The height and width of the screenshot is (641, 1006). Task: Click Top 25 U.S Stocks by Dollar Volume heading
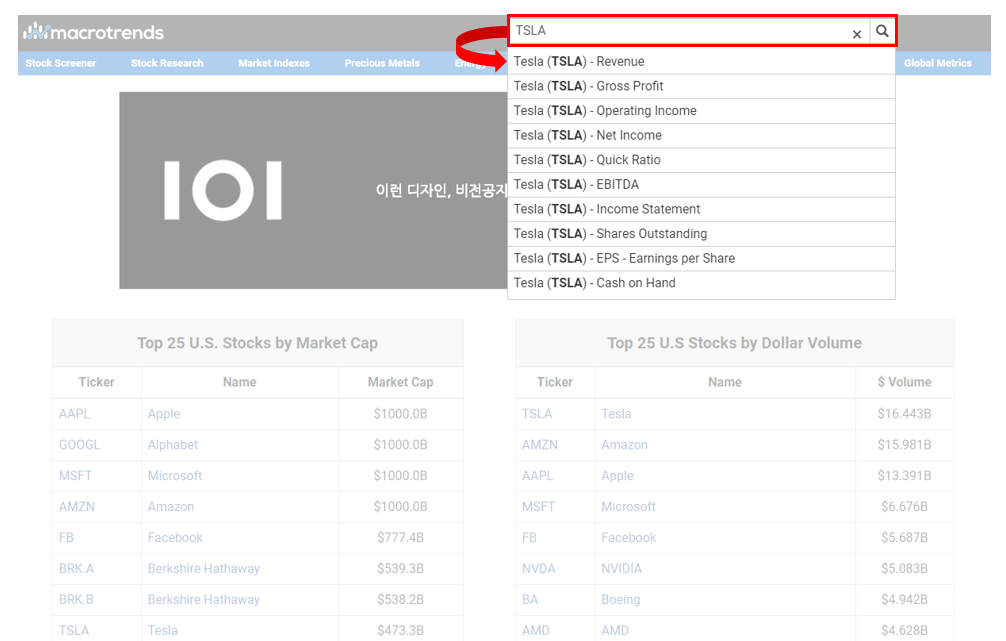734,343
